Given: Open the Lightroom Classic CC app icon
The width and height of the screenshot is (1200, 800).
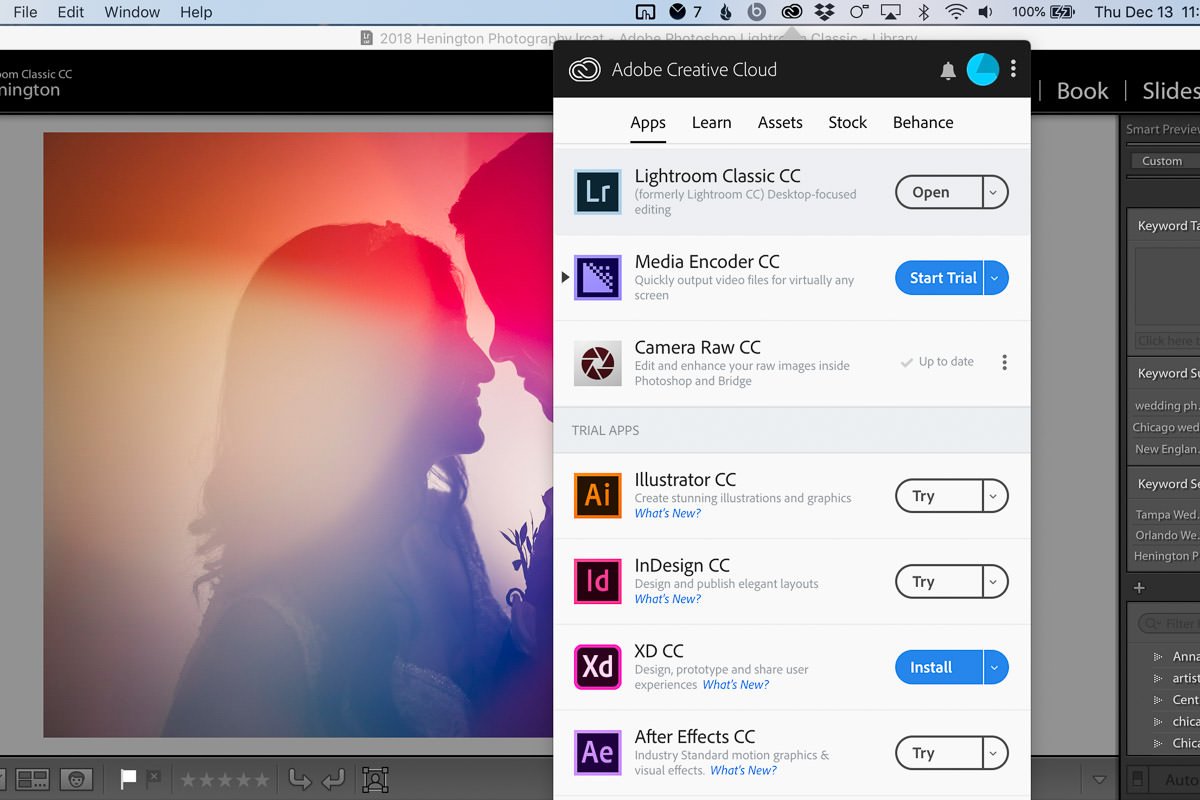Looking at the screenshot, I should (x=598, y=192).
